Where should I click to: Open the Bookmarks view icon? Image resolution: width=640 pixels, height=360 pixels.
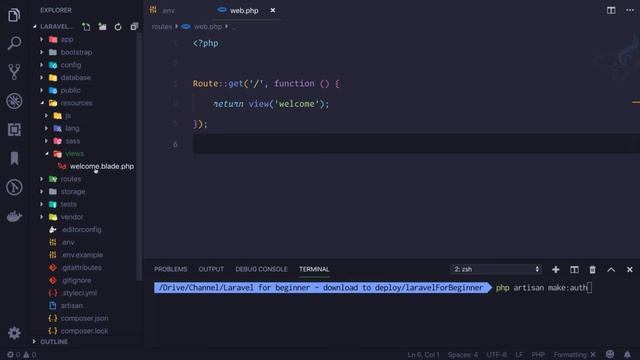click(14, 158)
